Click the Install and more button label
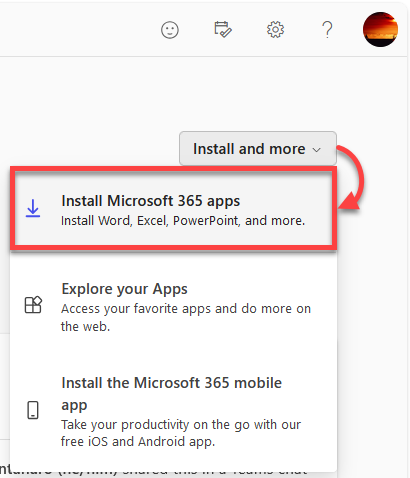 click(x=249, y=149)
